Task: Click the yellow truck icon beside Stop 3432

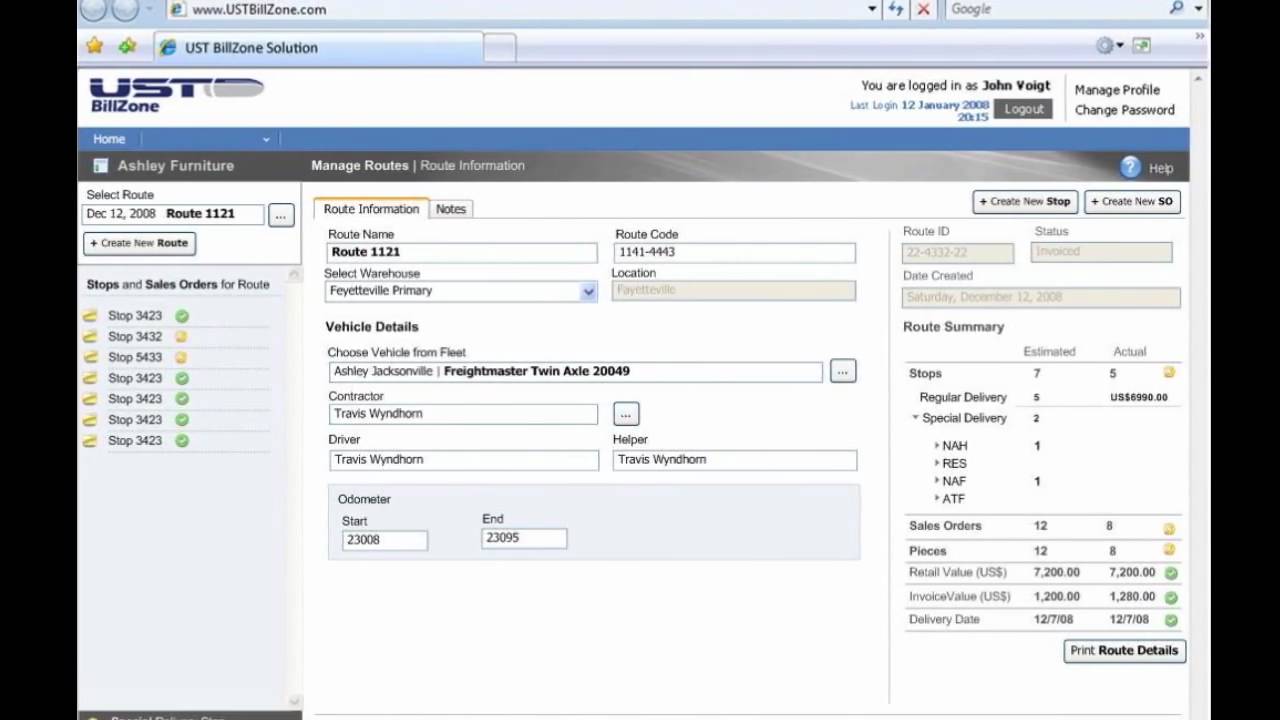Action: point(91,337)
